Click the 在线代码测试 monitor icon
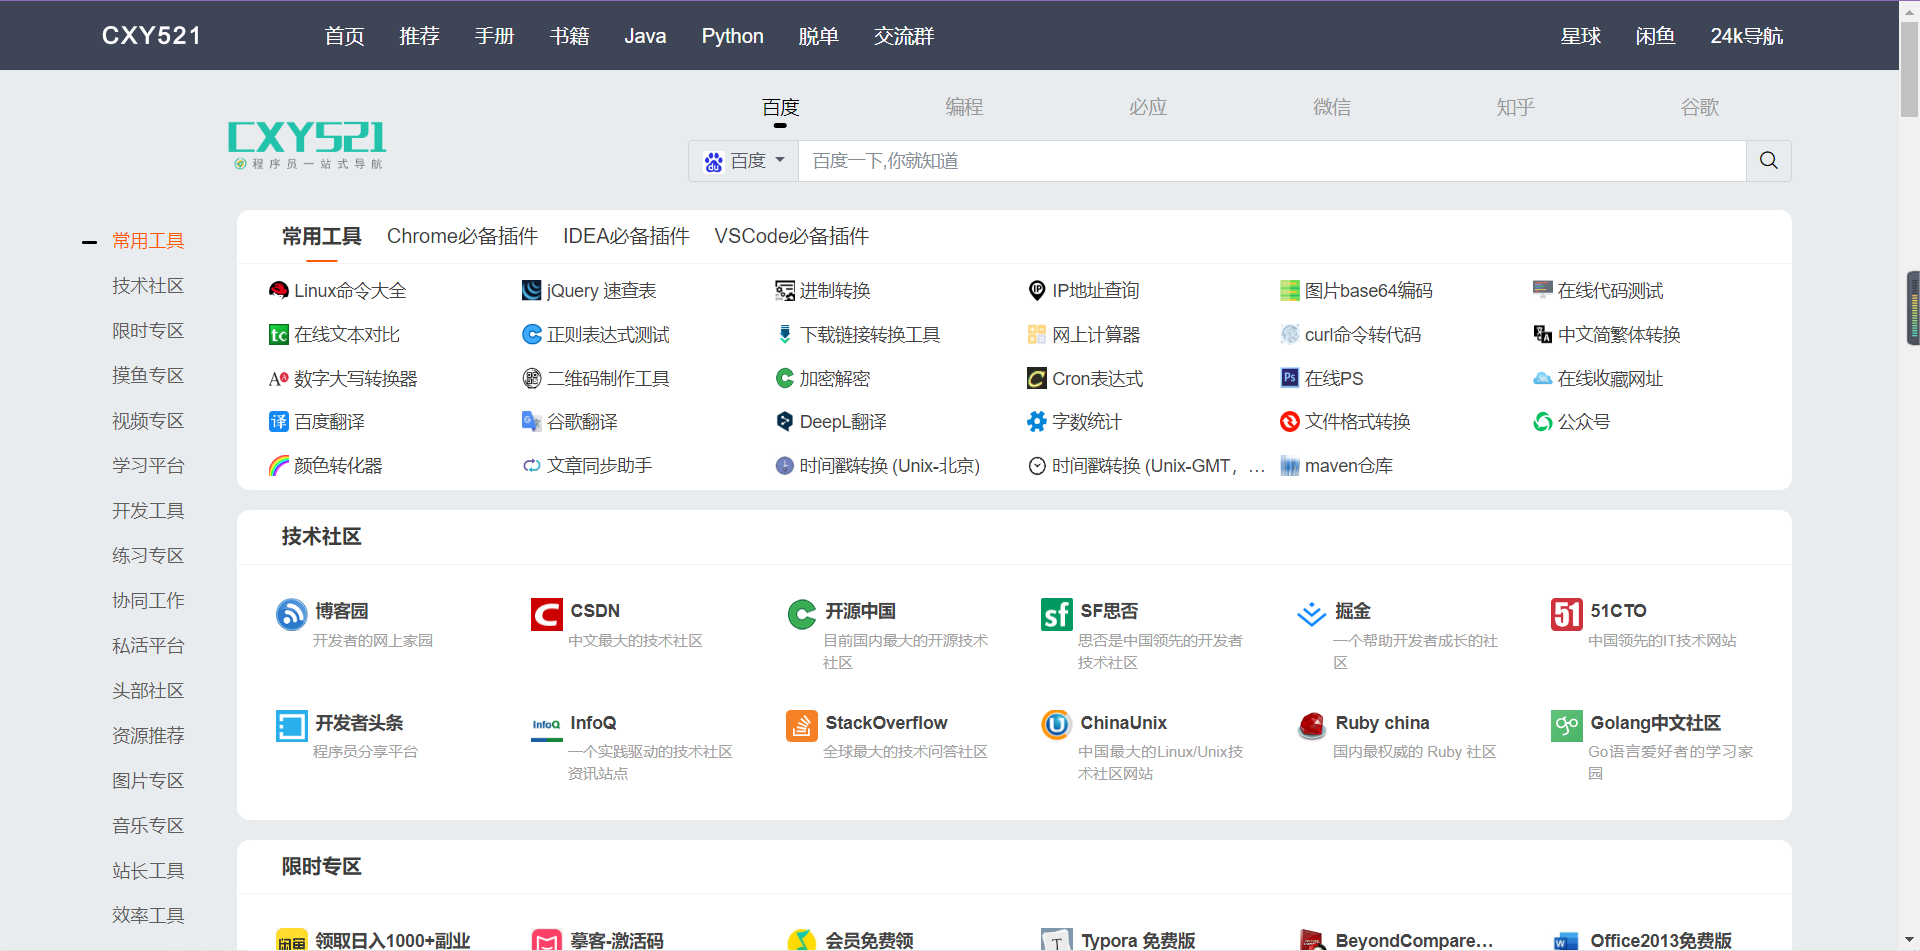The height and width of the screenshot is (951, 1920). 1543,291
